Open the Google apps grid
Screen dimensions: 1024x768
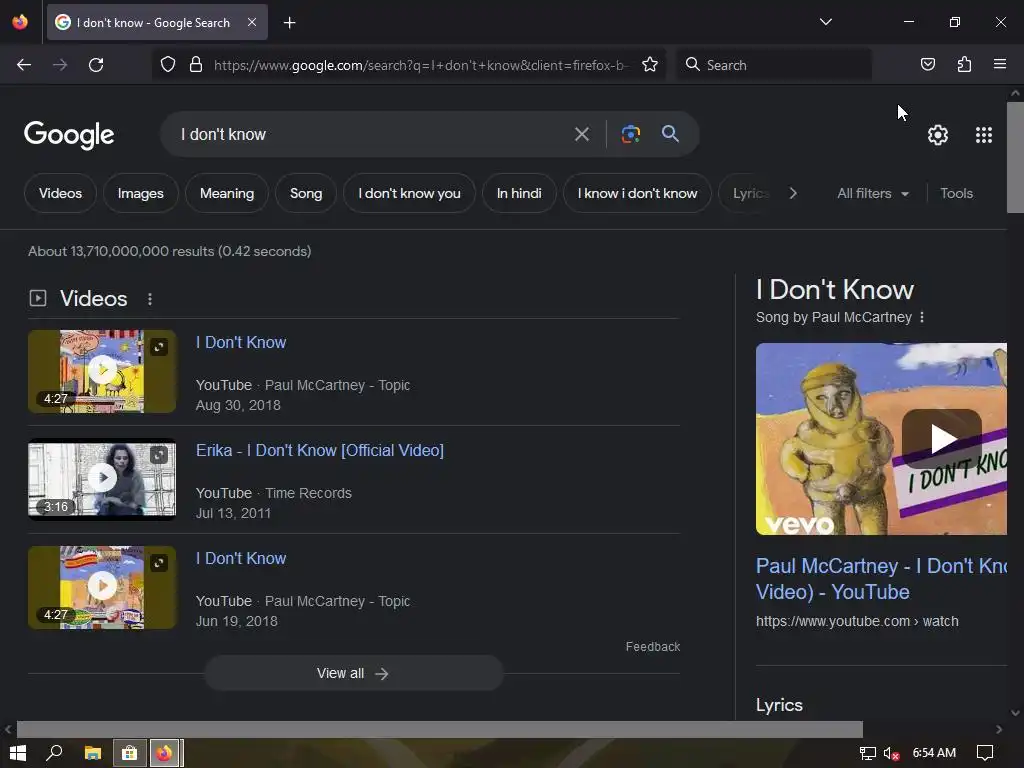click(984, 135)
